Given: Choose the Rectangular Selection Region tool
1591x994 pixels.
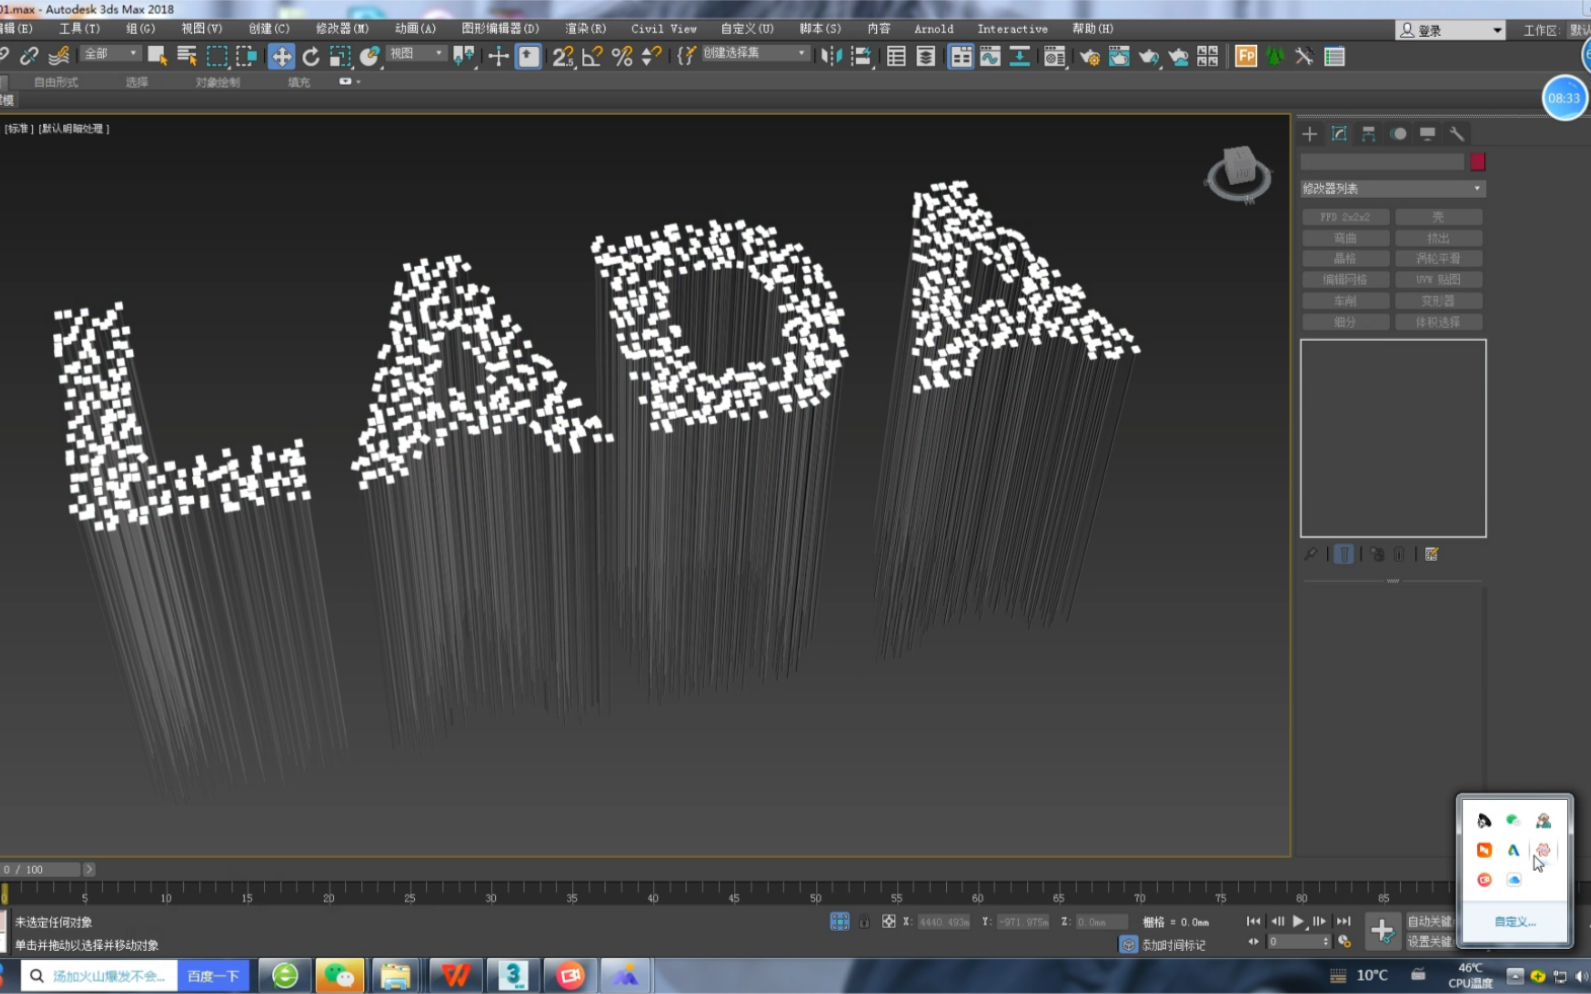Looking at the screenshot, I should (216, 56).
